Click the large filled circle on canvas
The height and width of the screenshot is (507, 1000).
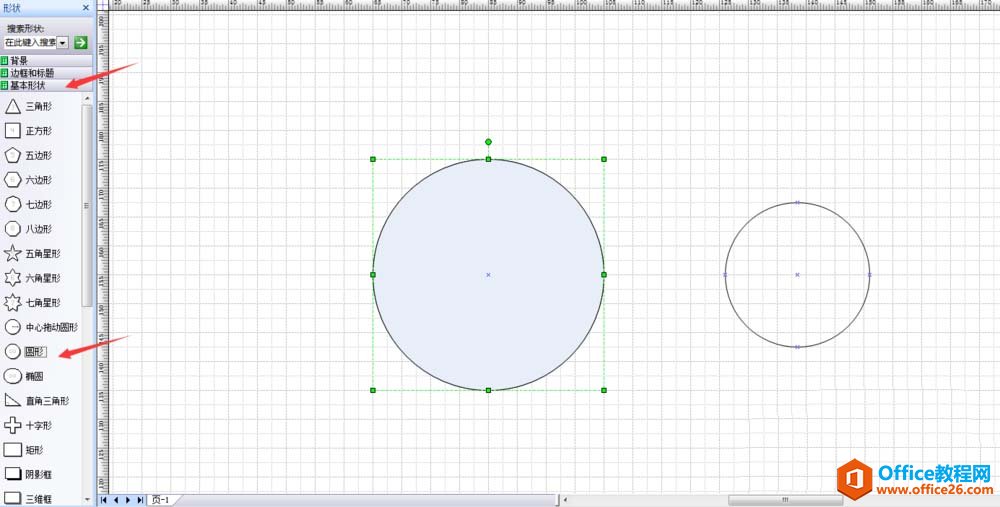[x=489, y=275]
